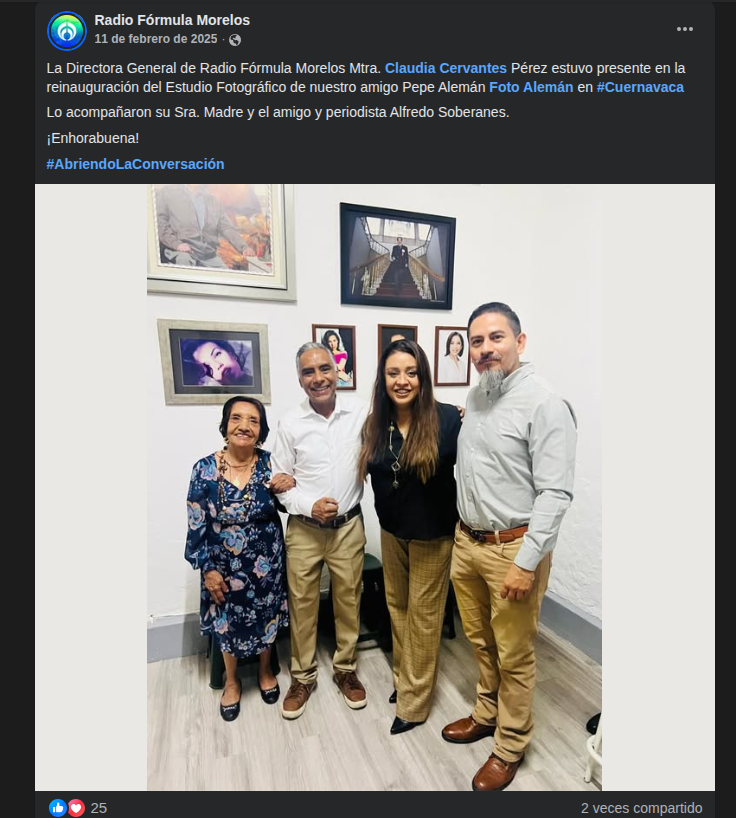Open the #AbriendoLaConversación hashtag
This screenshot has width=736, height=818.
click(135, 164)
